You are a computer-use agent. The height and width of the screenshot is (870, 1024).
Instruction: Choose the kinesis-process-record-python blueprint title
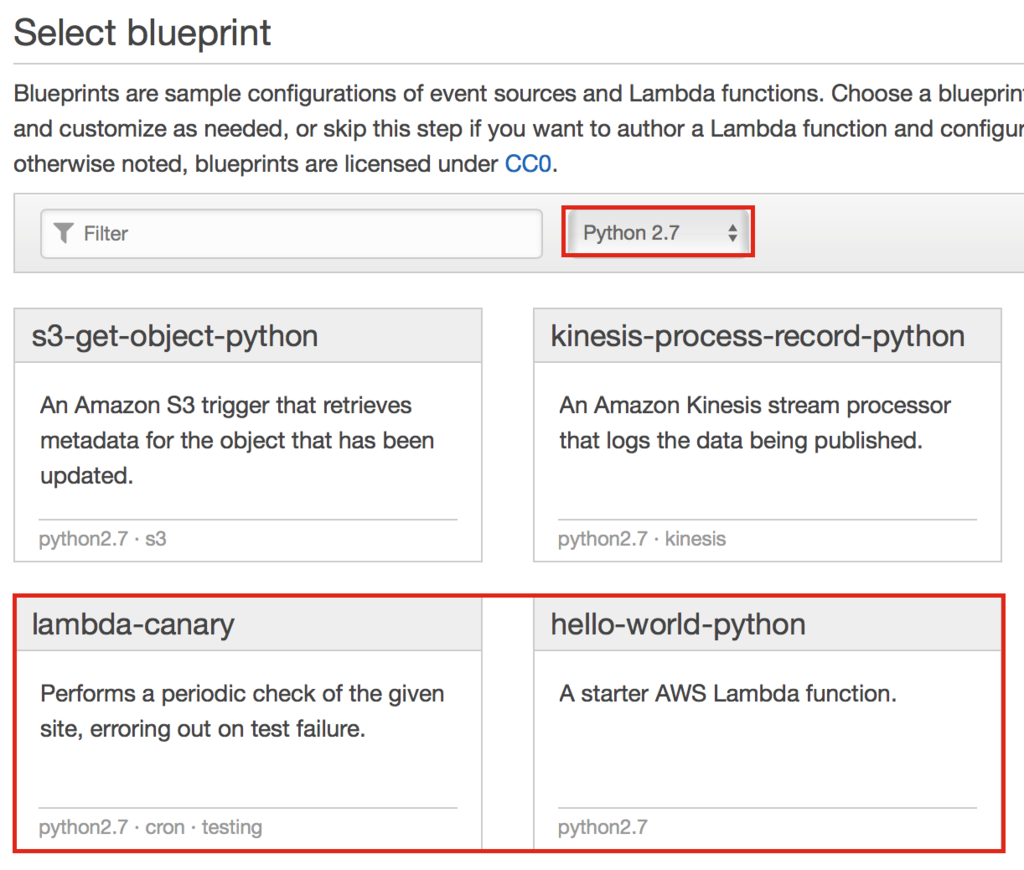[757, 336]
